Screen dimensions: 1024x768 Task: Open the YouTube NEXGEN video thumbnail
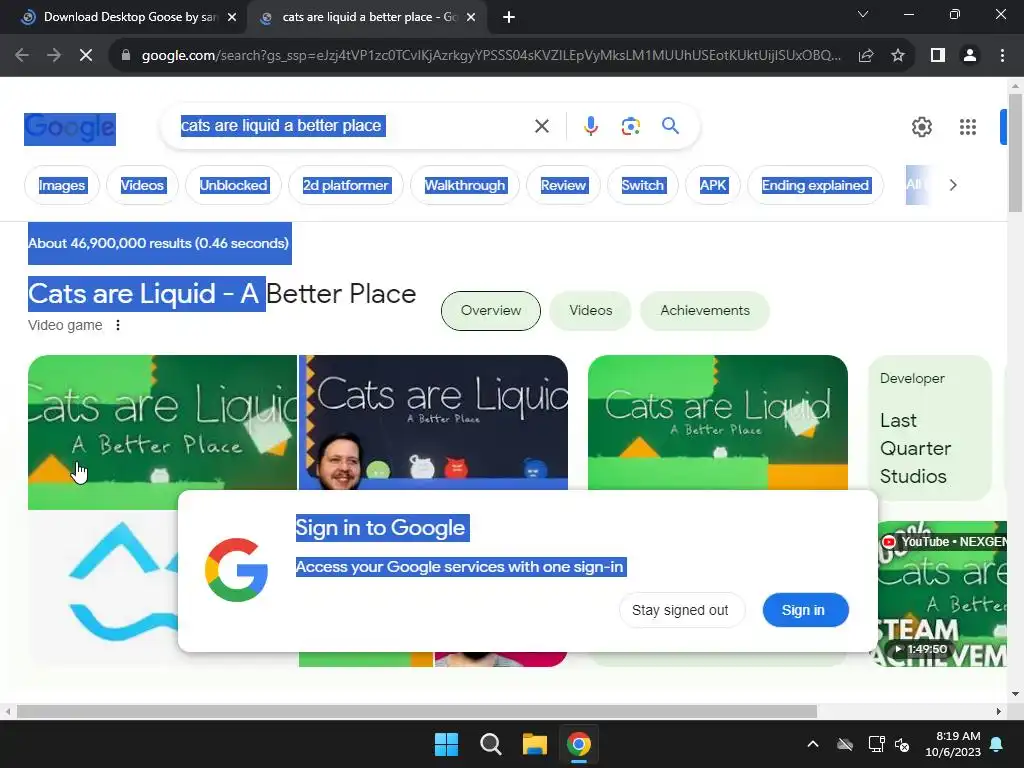pos(943,594)
